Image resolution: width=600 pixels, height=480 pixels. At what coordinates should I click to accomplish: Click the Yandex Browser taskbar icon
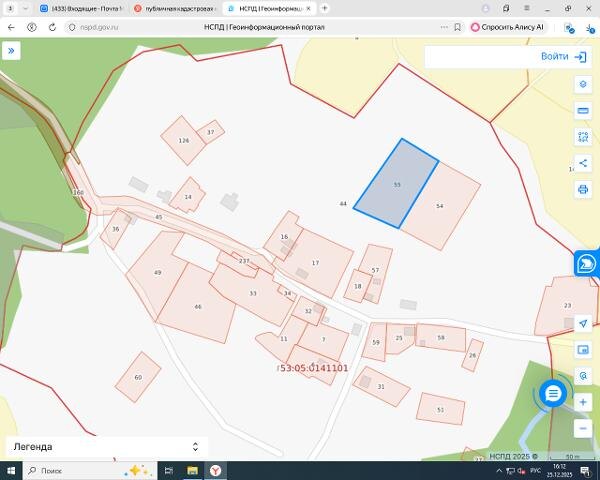215,470
